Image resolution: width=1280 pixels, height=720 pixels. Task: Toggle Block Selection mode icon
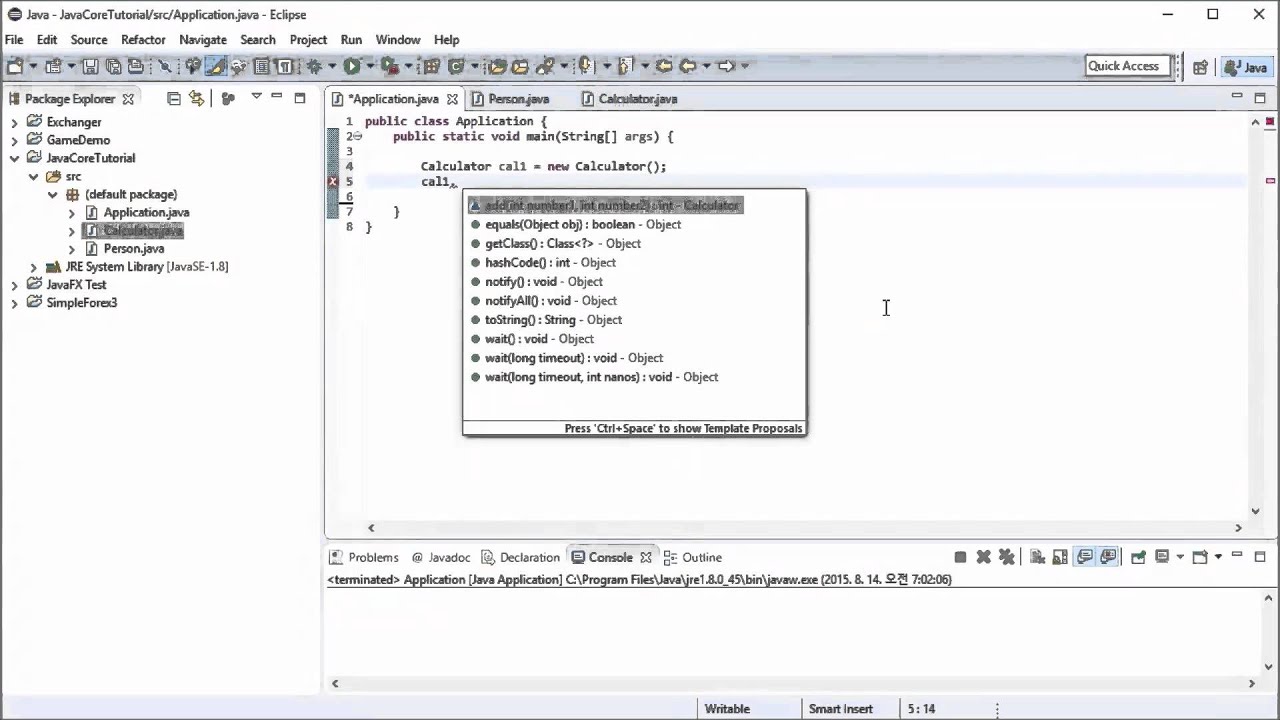click(x=261, y=66)
